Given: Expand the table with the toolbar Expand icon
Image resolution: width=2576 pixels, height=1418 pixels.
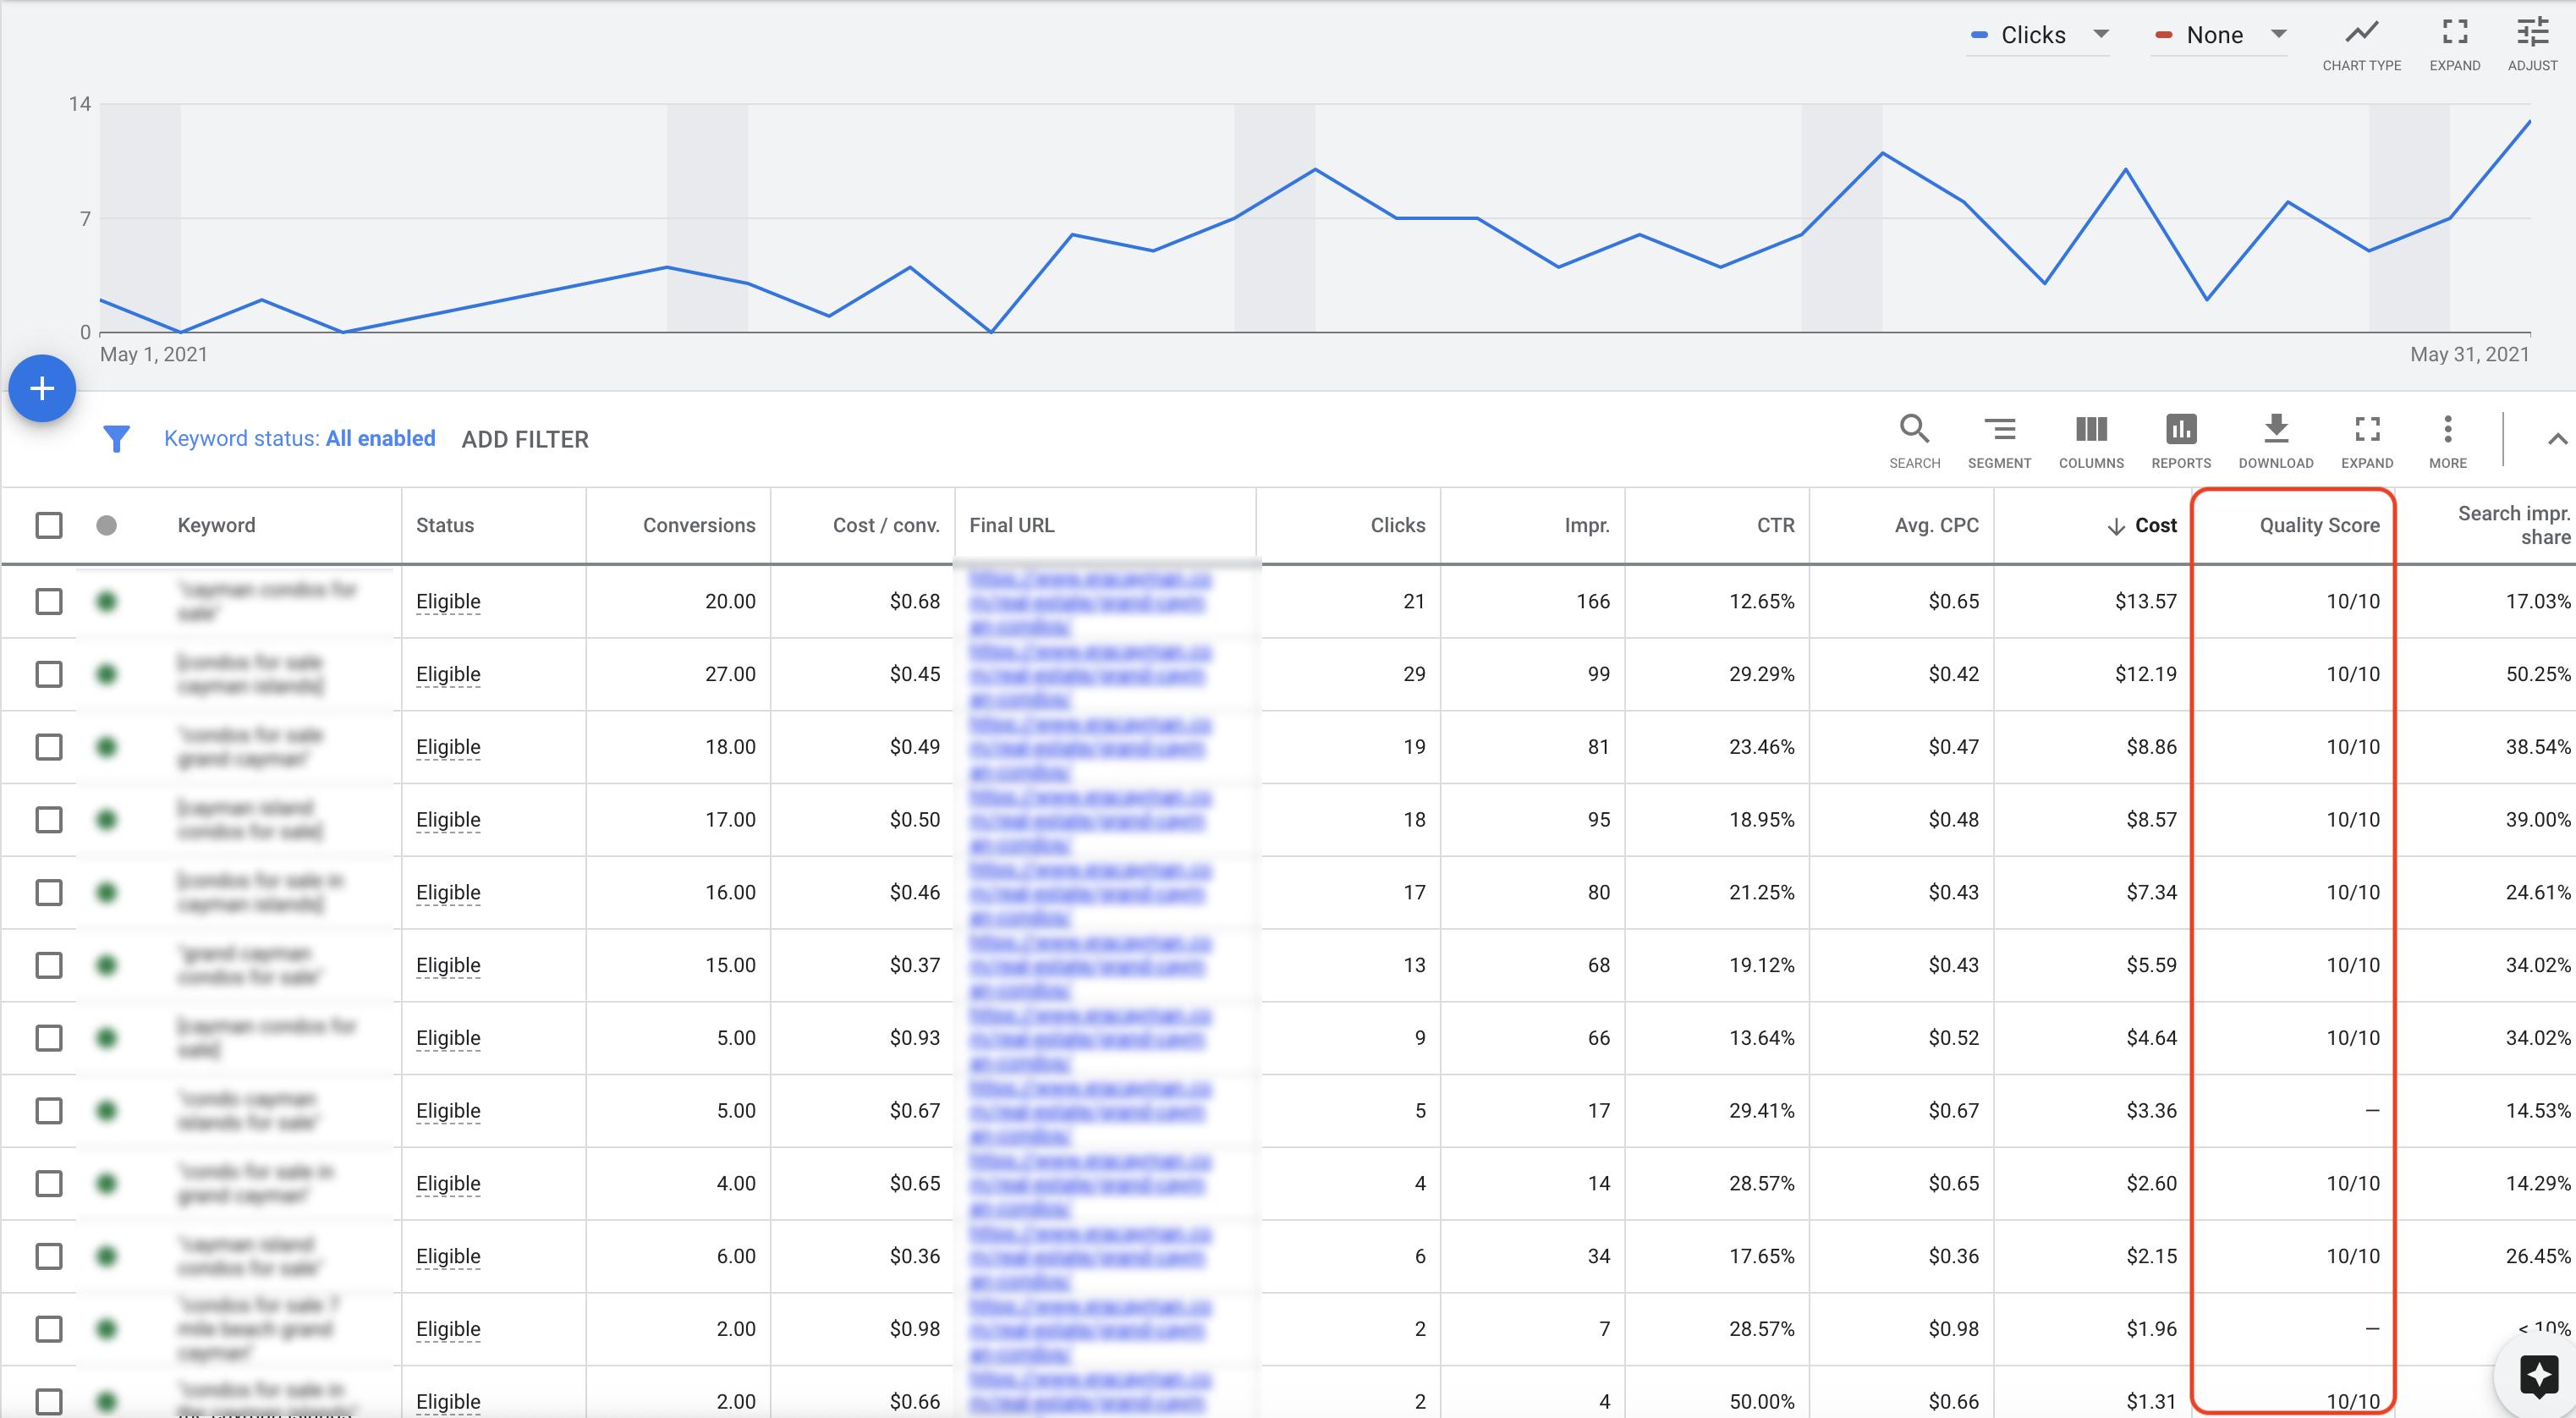Looking at the screenshot, I should click(2367, 429).
